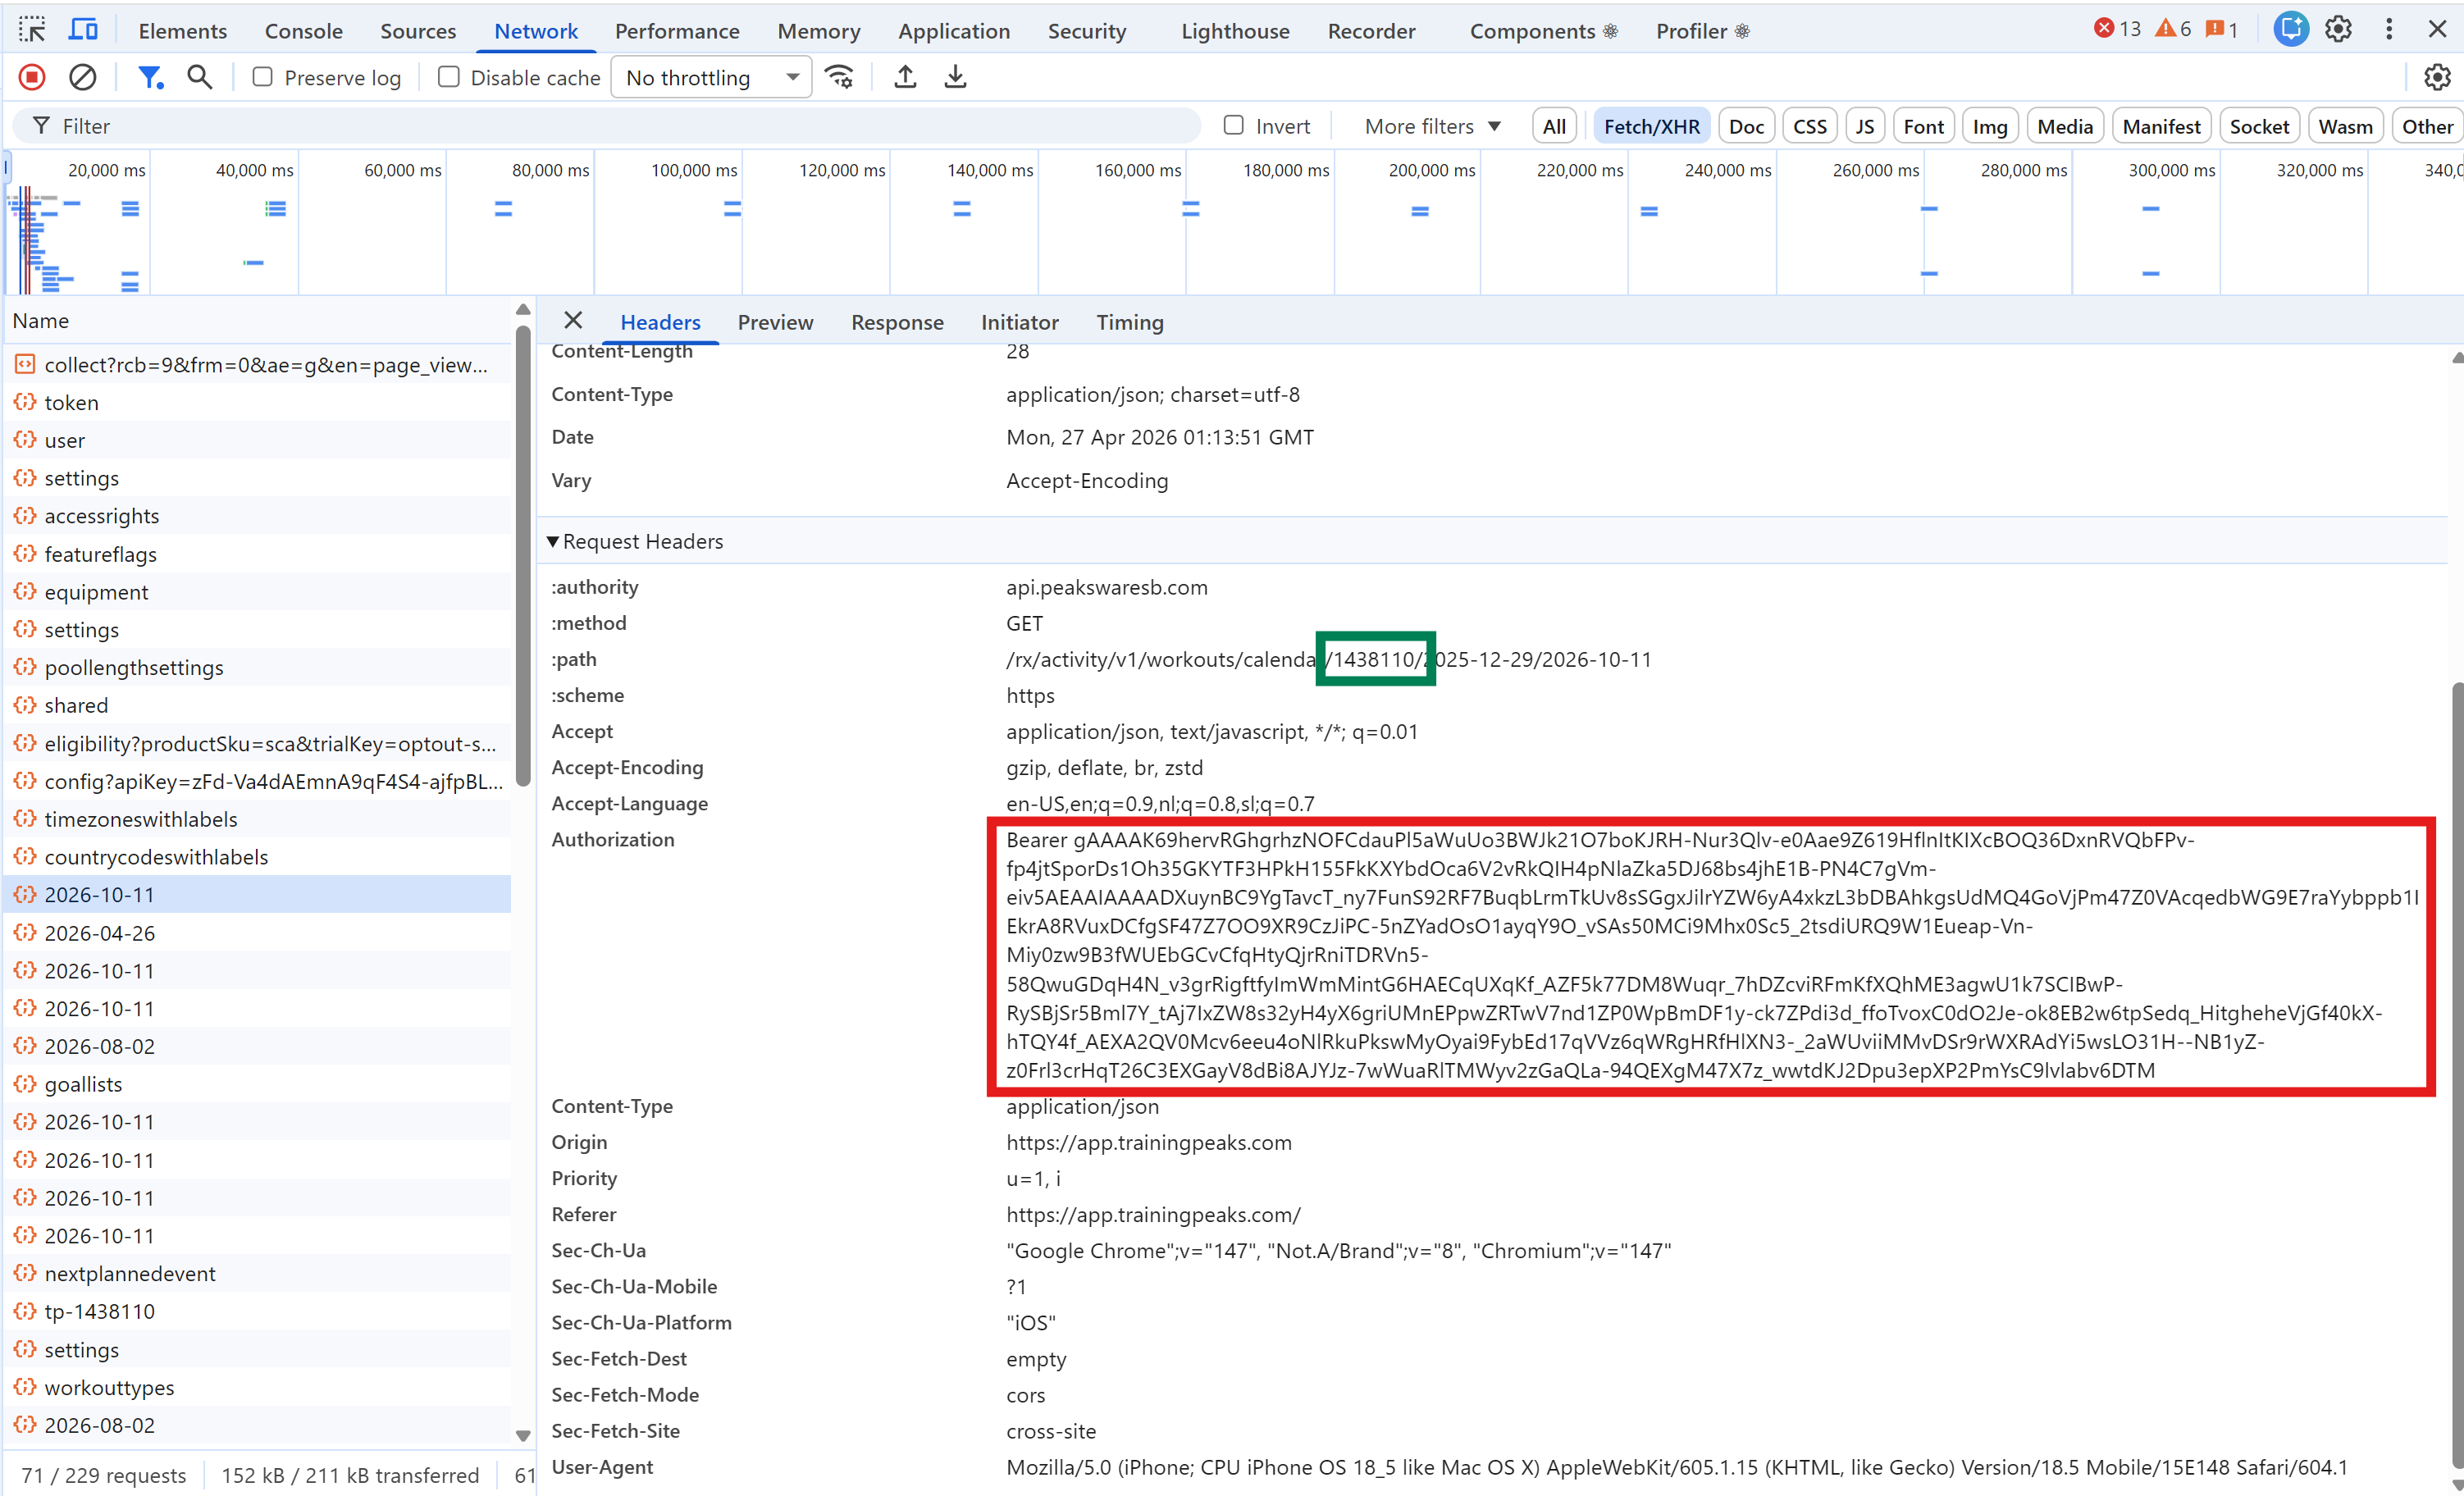Toggle the device toolbar
This screenshot has width=2464, height=1496.
pos(83,29)
